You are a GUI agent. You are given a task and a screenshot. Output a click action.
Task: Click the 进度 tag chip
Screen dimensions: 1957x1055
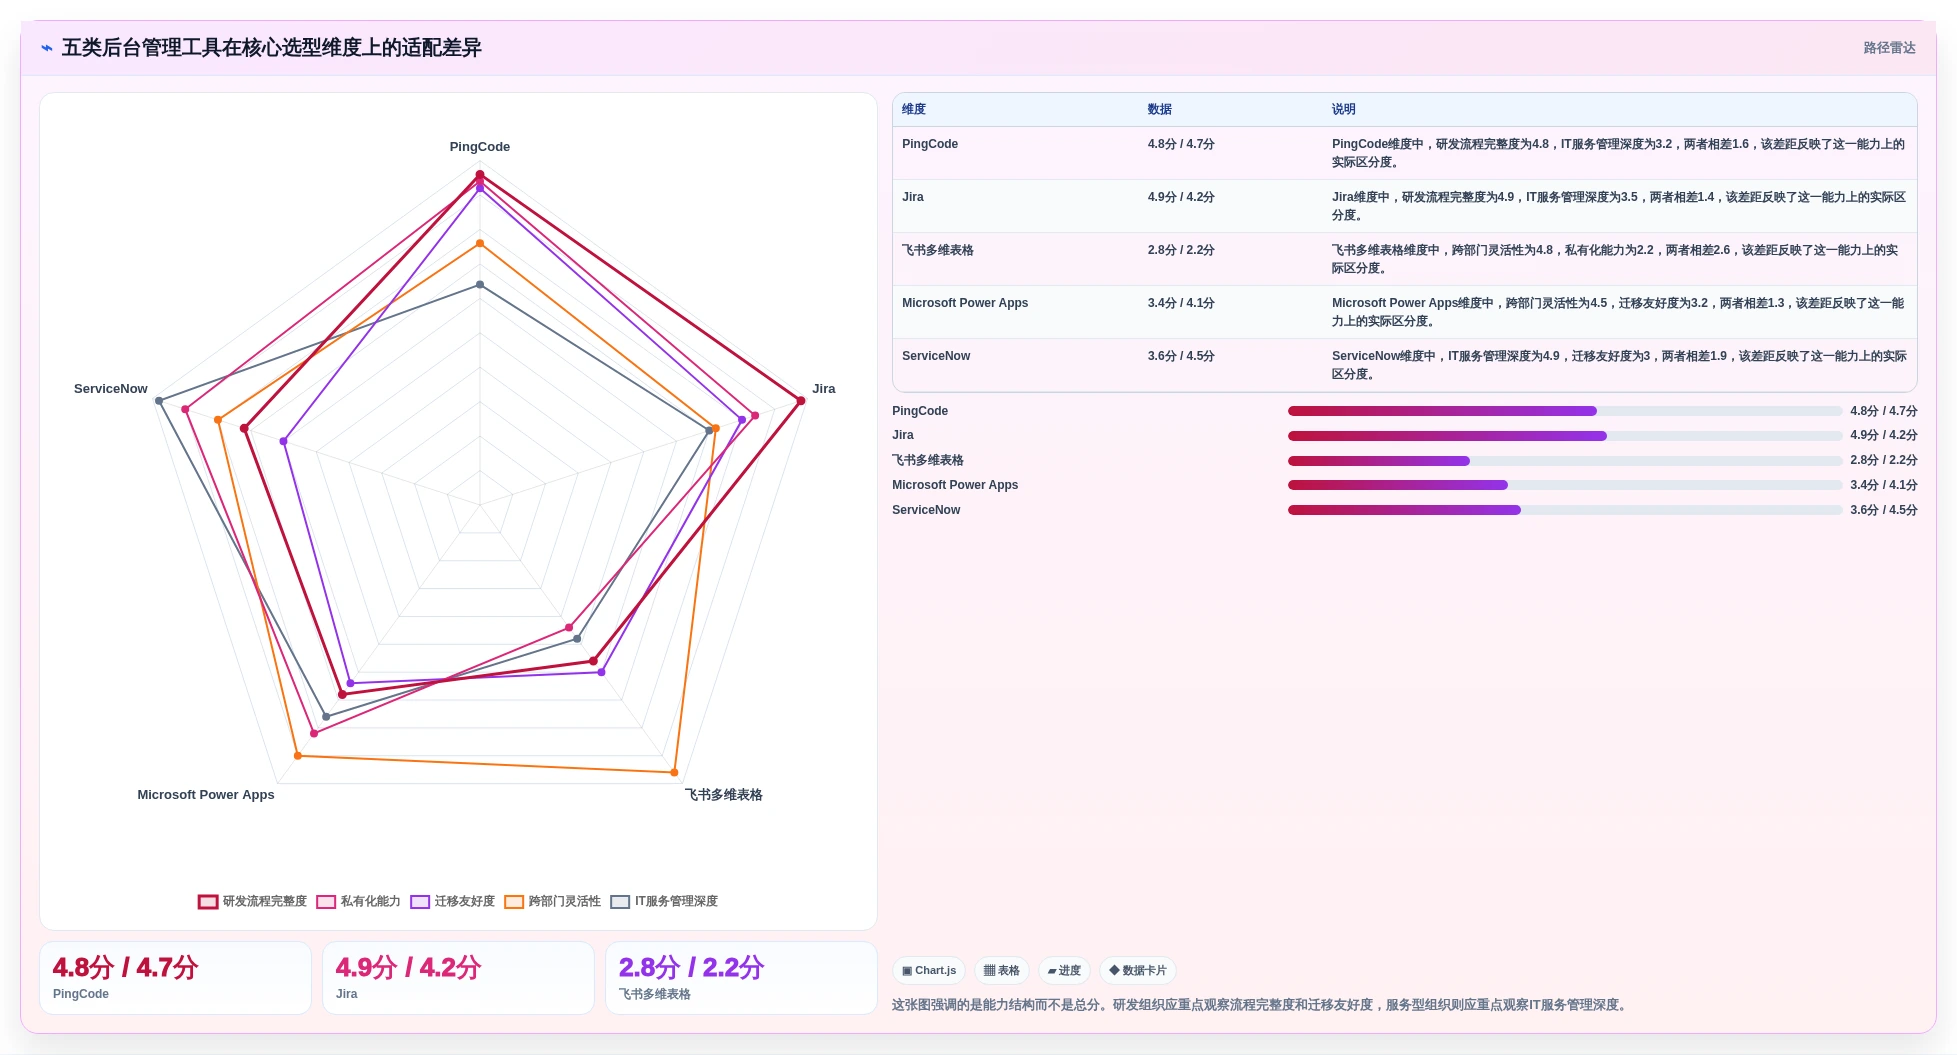[x=1064, y=970]
